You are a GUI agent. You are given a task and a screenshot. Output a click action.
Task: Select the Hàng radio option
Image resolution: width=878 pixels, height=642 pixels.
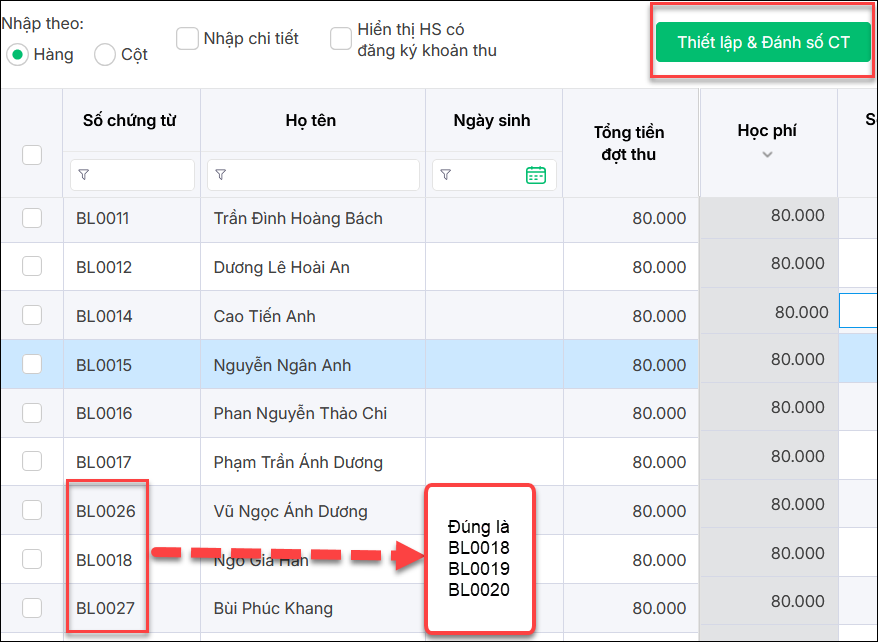(17, 54)
